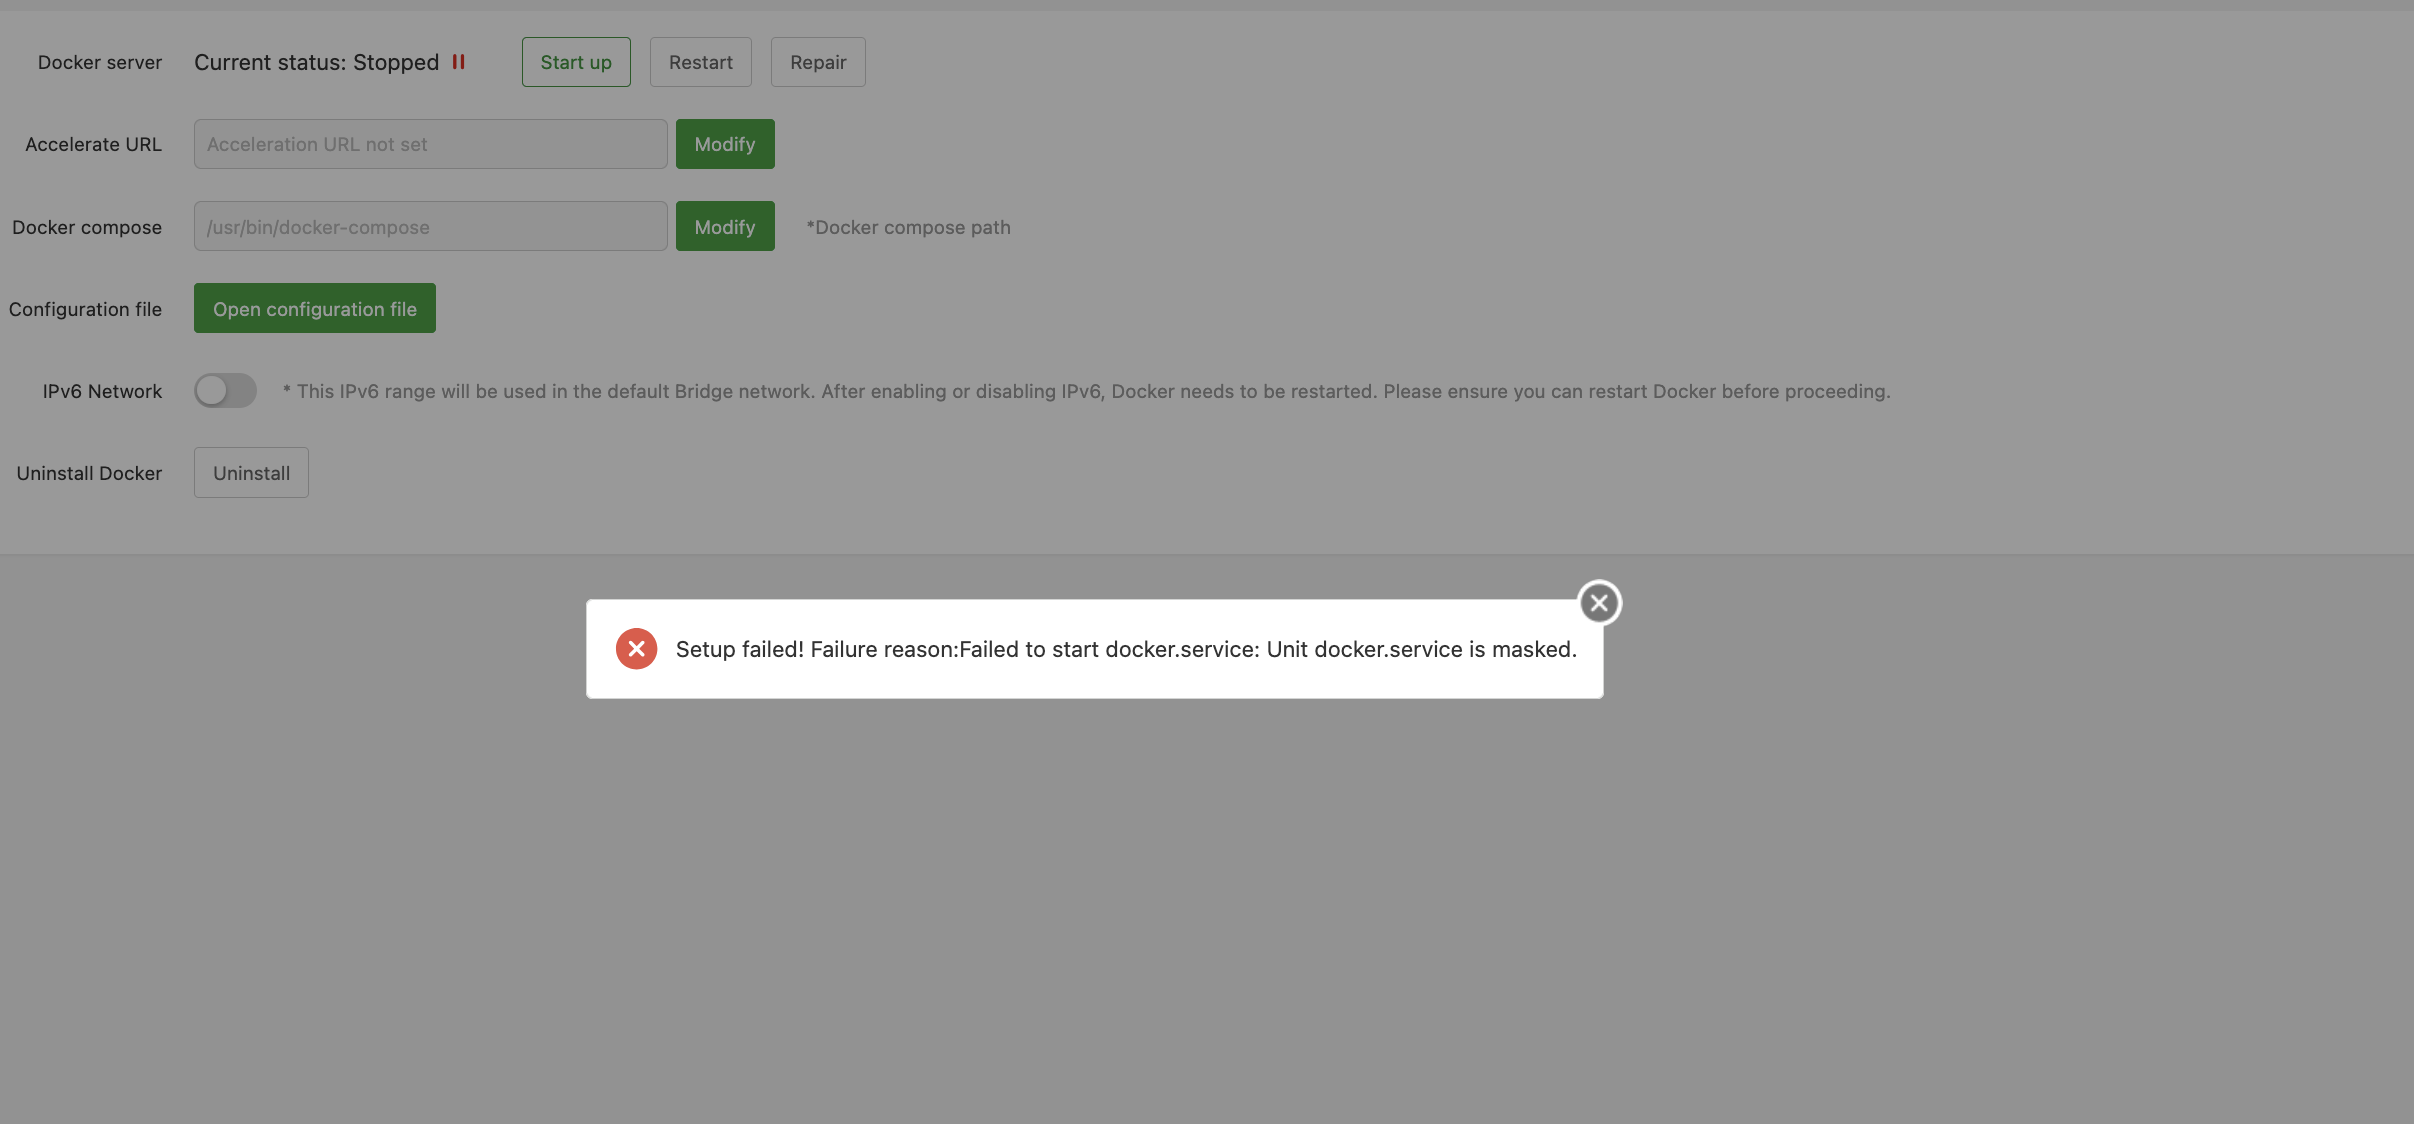Click the IPv6 range description note
Image resolution: width=2414 pixels, height=1124 pixels.
[x=1086, y=391]
